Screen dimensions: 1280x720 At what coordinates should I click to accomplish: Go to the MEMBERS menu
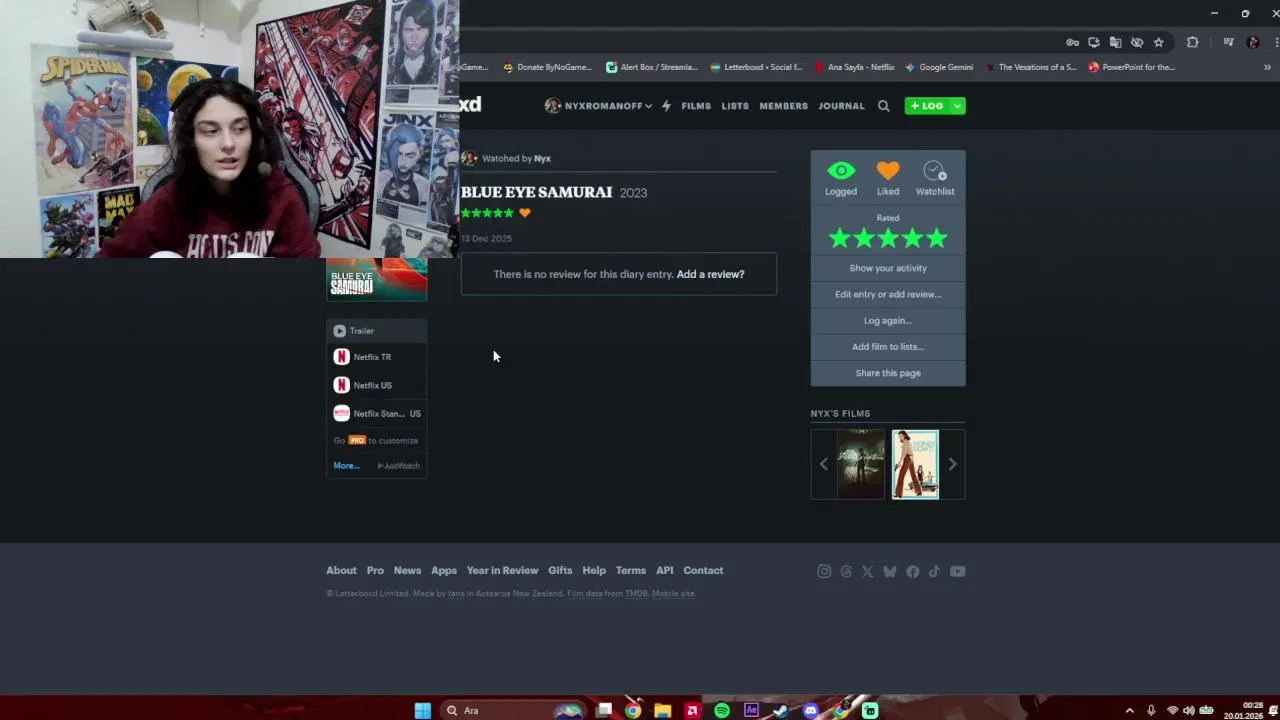[783, 106]
